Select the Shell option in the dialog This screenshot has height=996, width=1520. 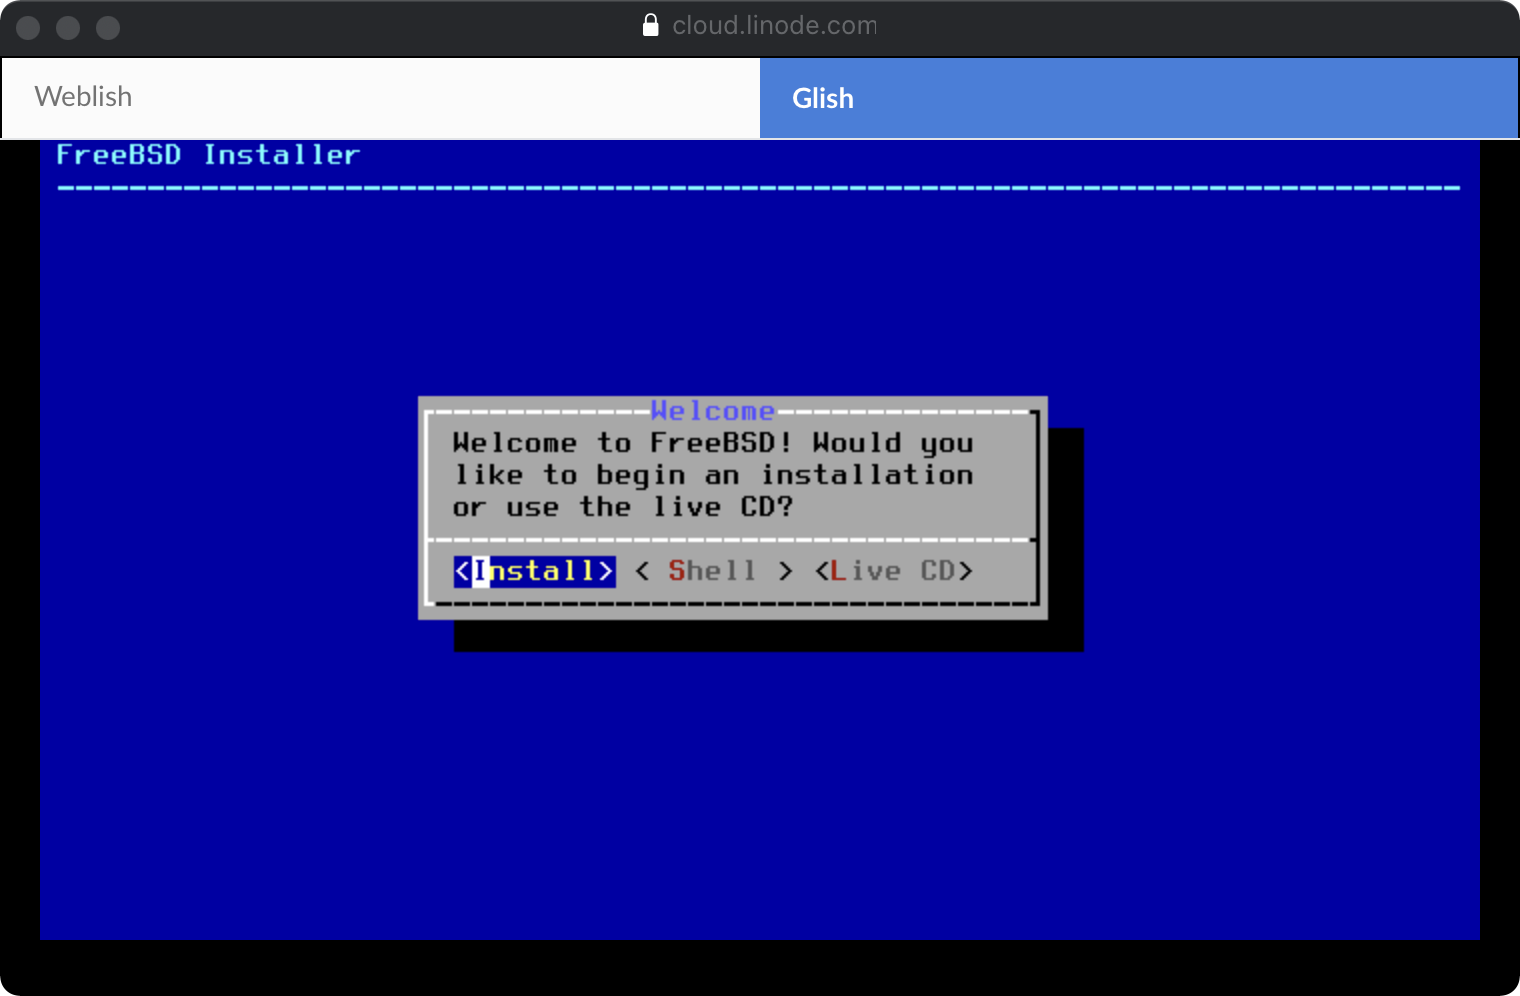pyautogui.click(x=713, y=571)
